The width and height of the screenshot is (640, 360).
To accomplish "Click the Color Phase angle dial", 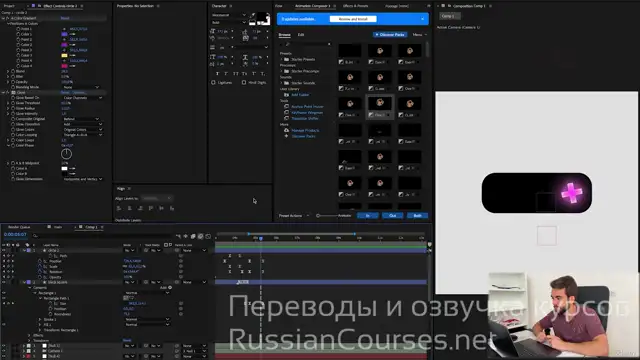I will click(x=66, y=154).
